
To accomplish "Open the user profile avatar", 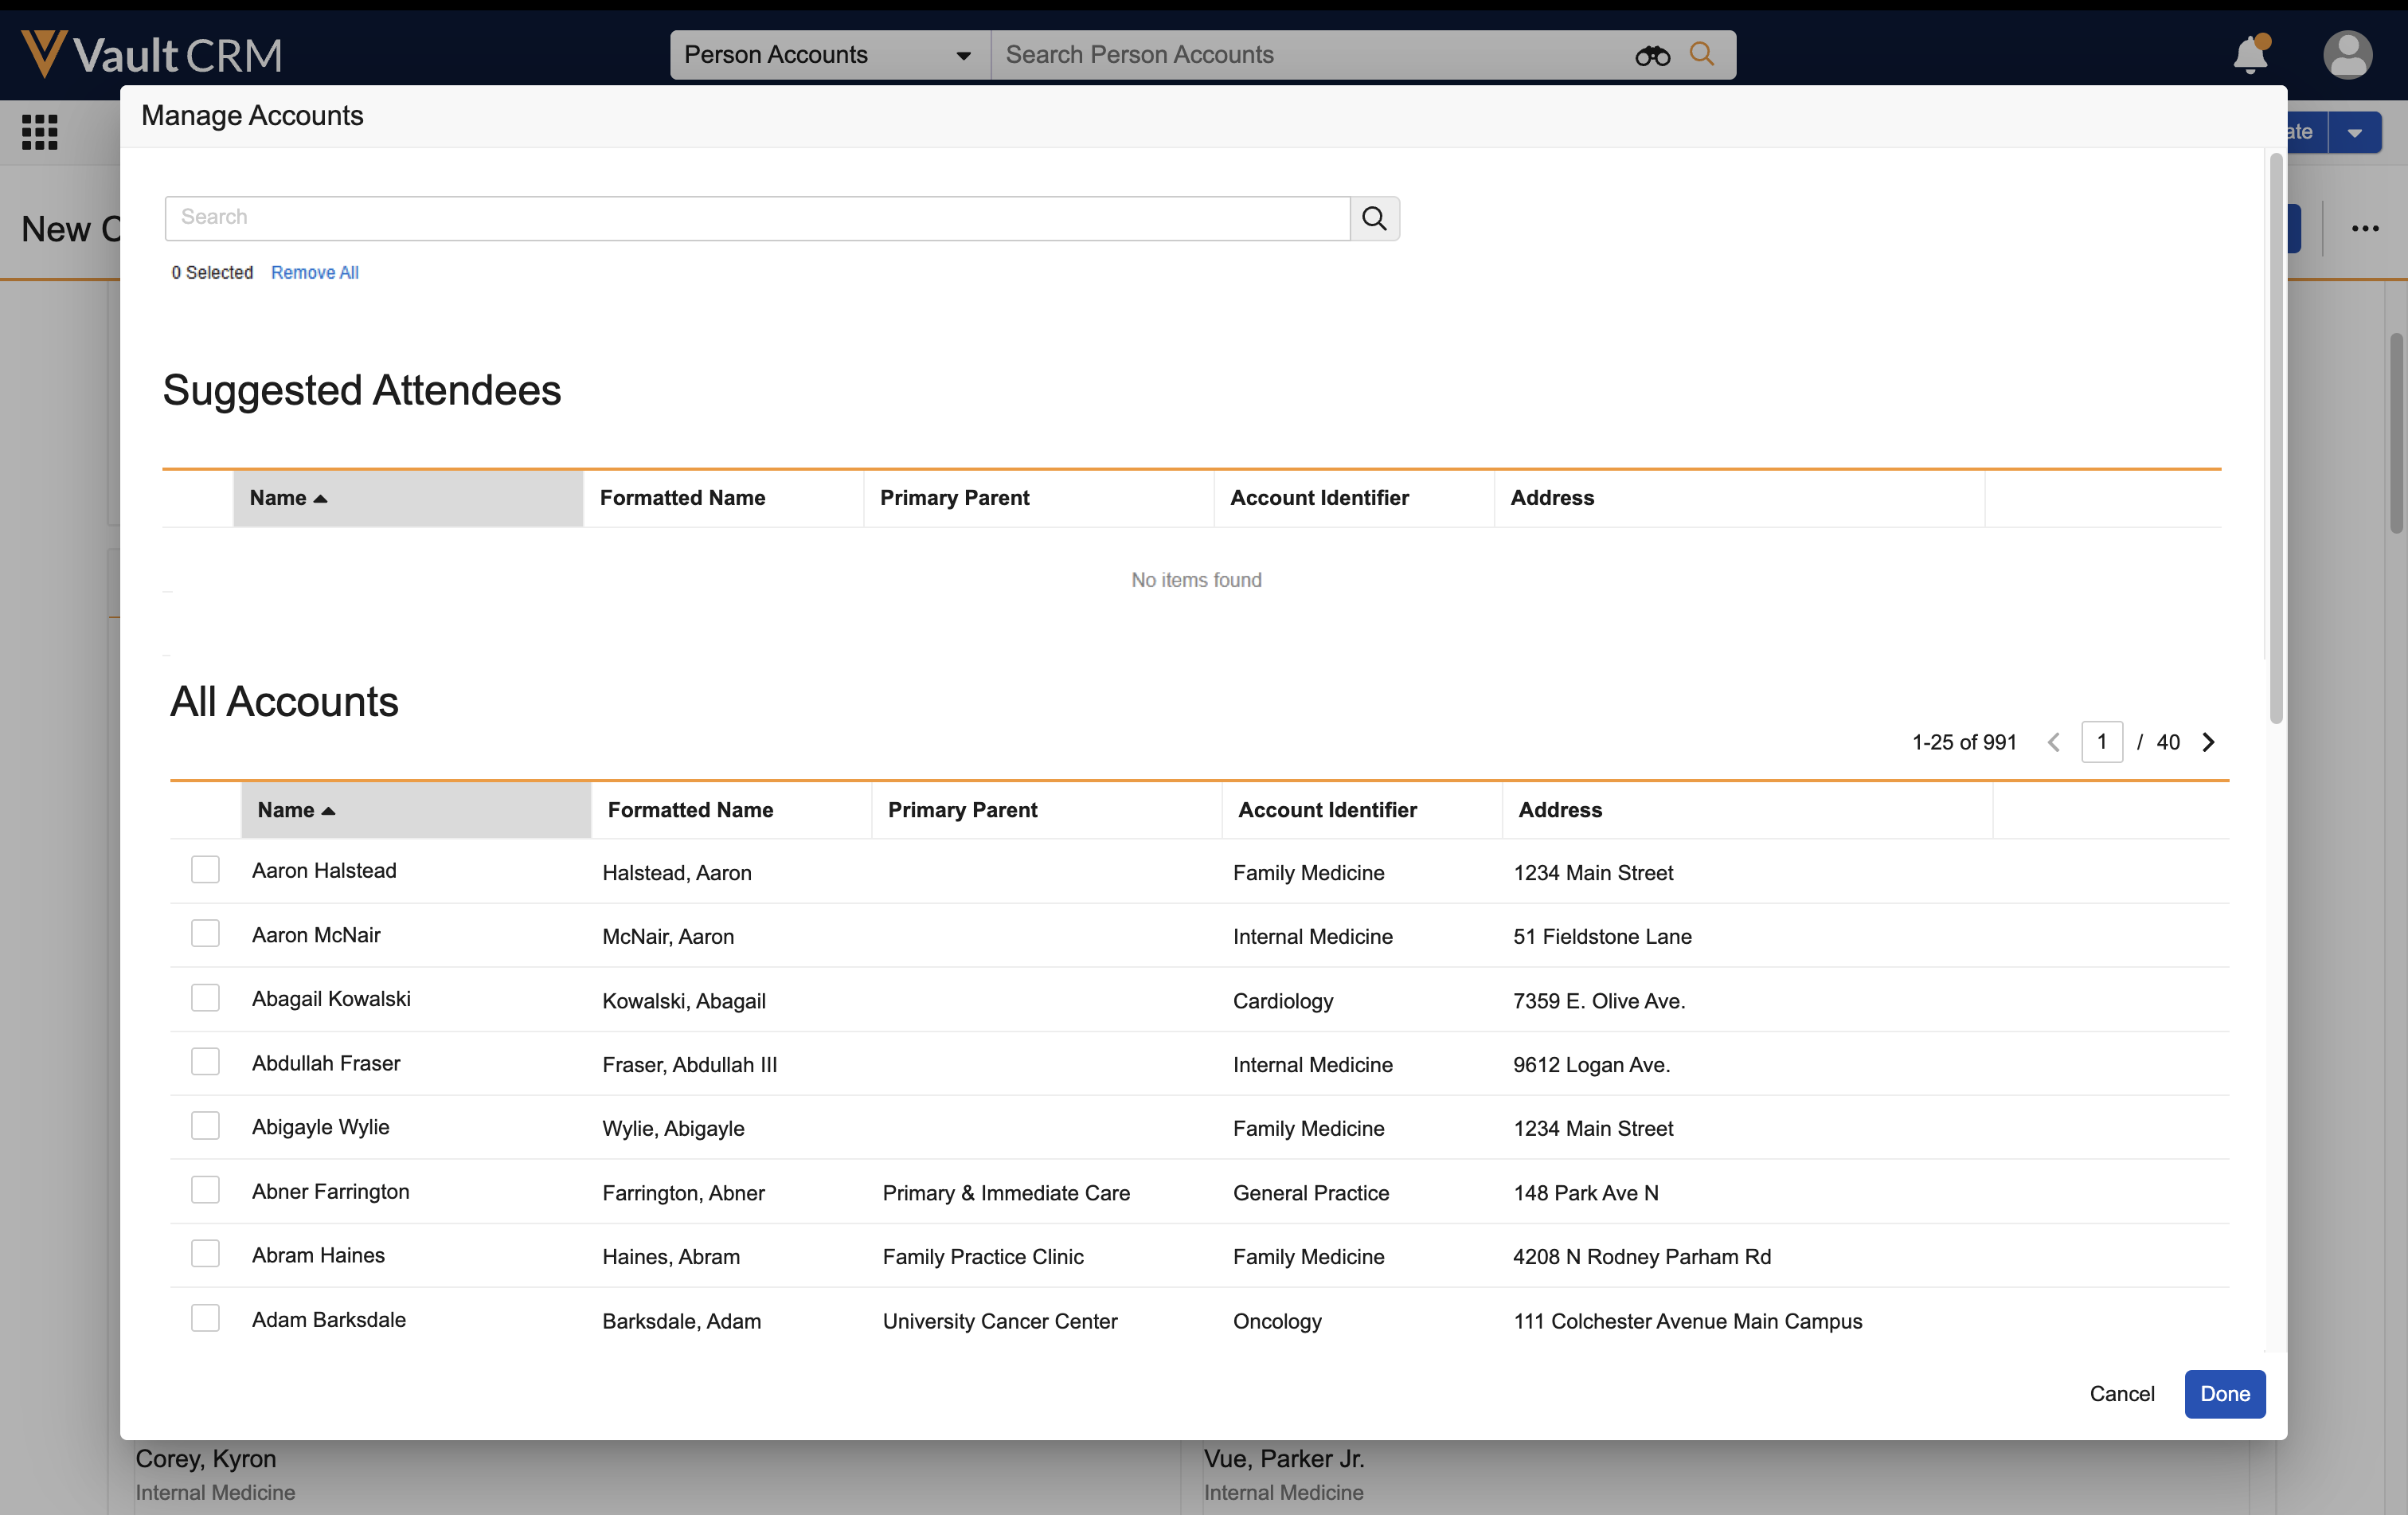I will tap(2346, 54).
